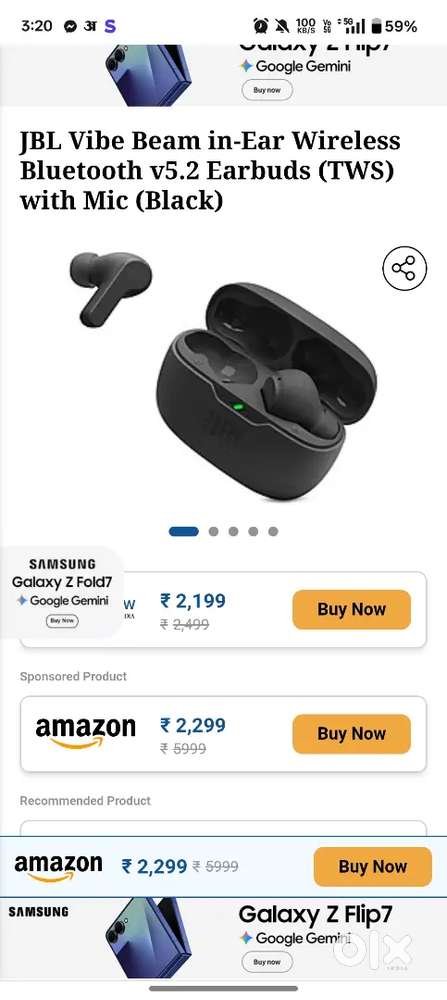
Task: Click Buy Now in Amazon ₹2,299 card
Action: (x=351, y=733)
